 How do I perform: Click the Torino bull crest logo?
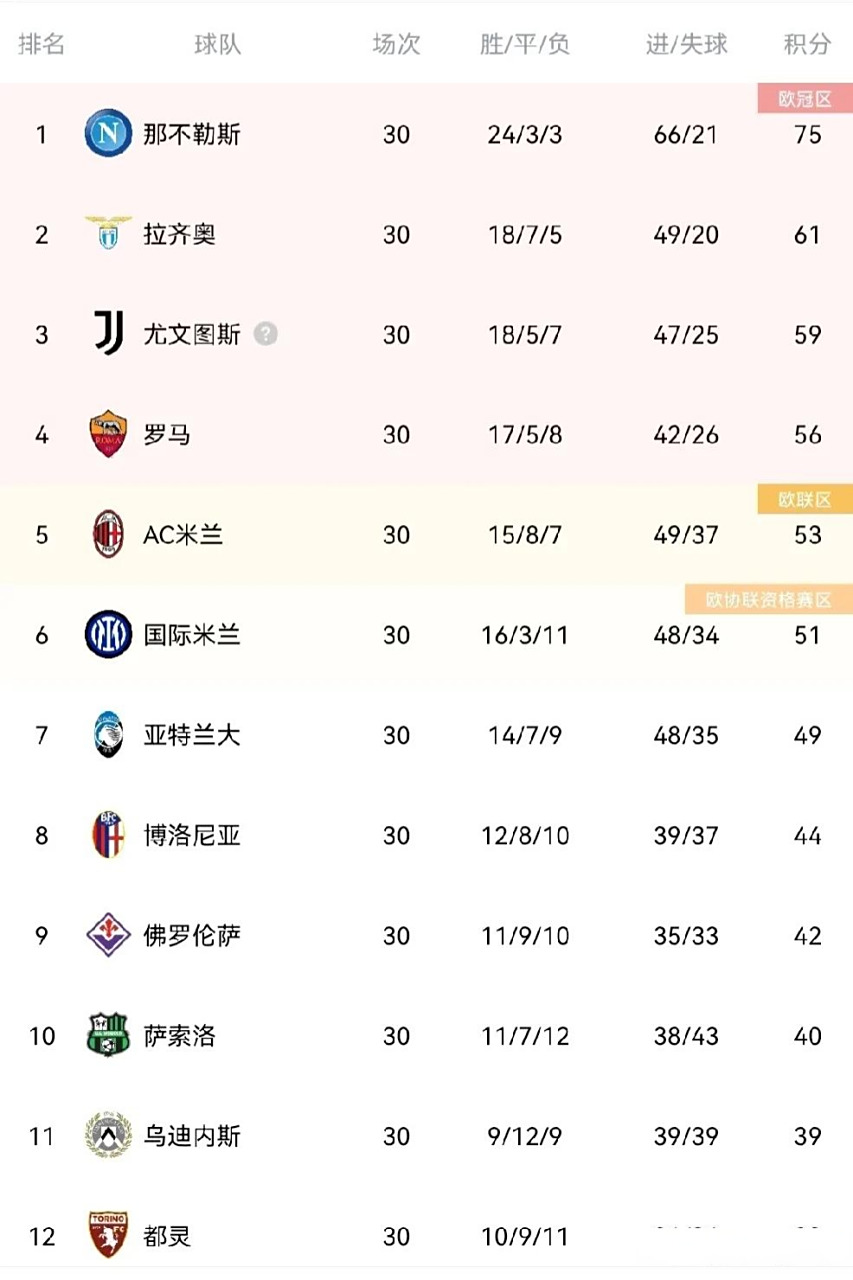click(x=107, y=1236)
